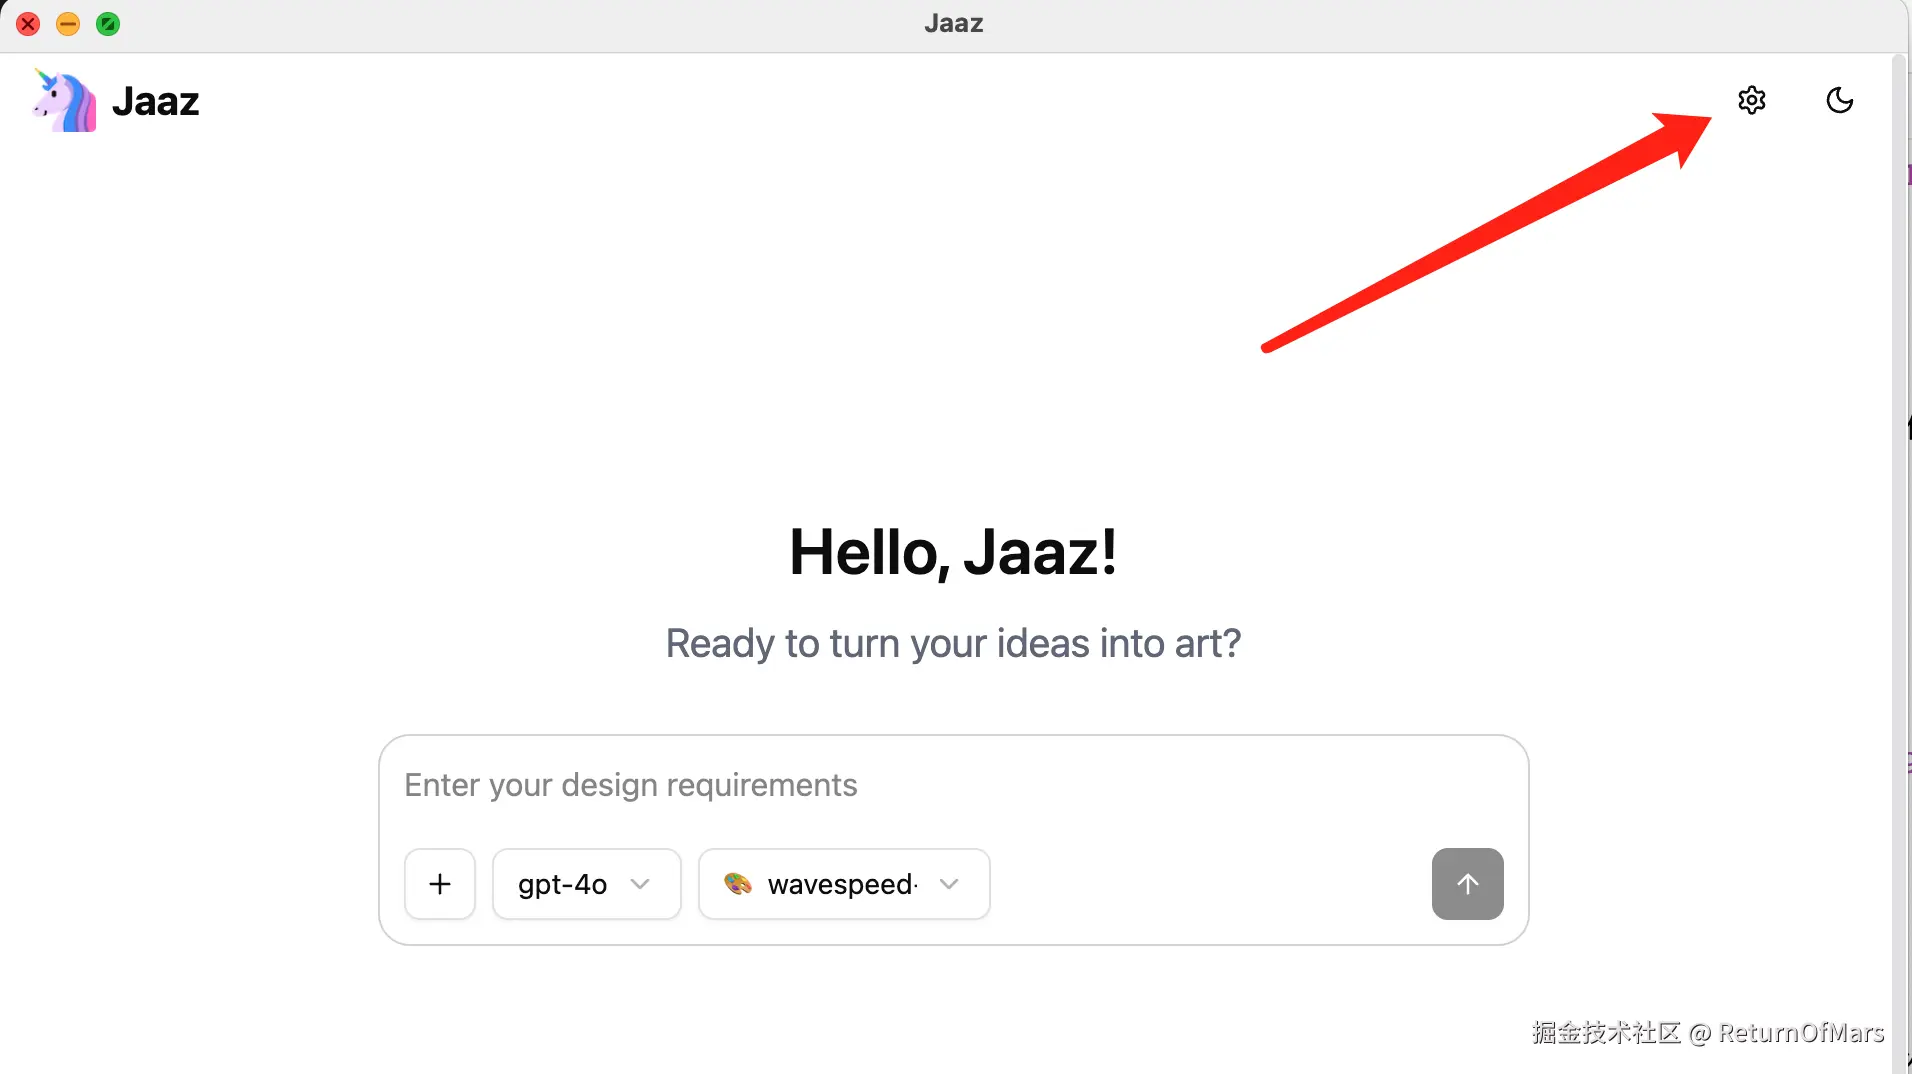Open the wavespeed image model dropdown
This screenshot has width=1912, height=1074.
(x=842, y=884)
